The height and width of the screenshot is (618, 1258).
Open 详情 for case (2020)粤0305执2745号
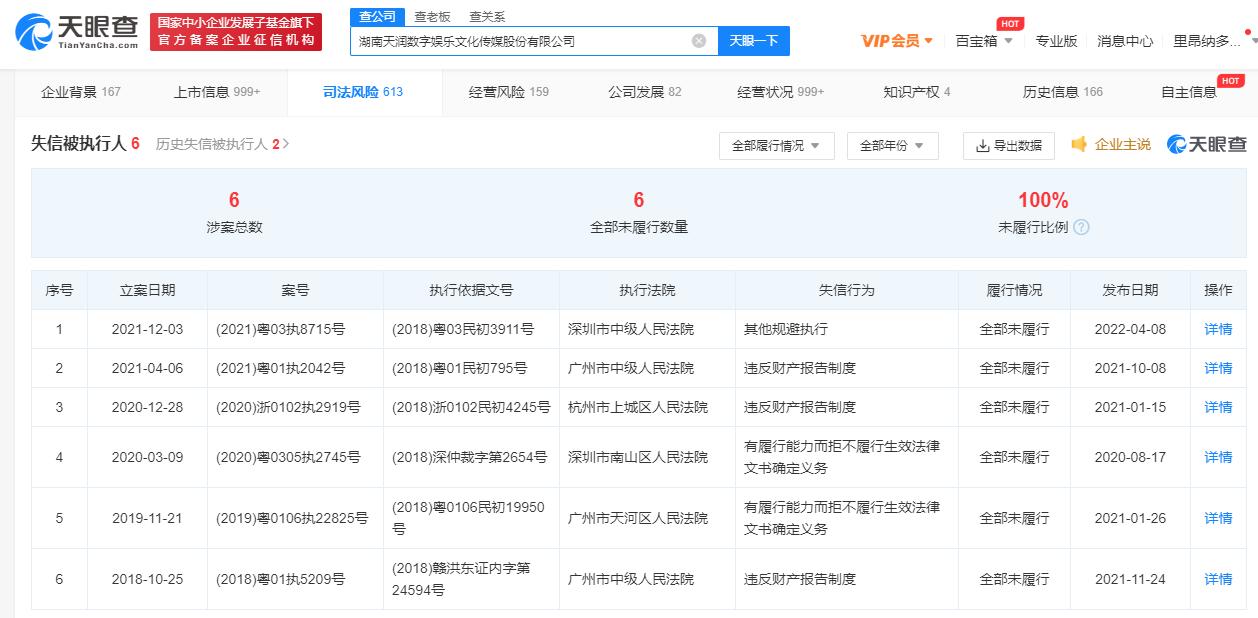pos(1218,457)
